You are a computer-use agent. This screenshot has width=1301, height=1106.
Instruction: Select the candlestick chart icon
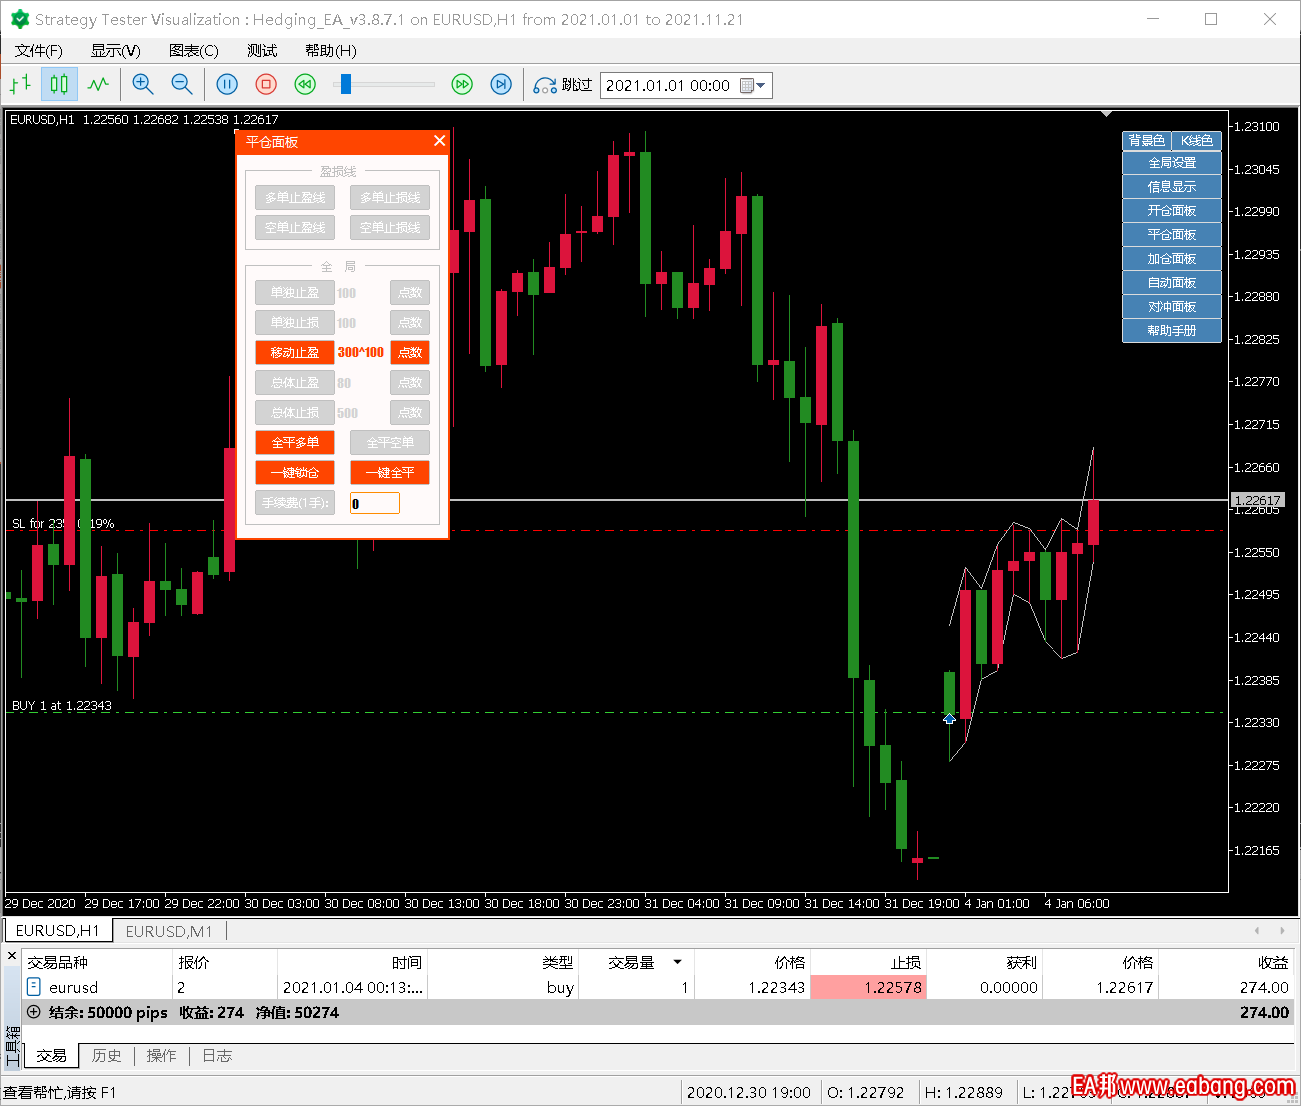[59, 85]
